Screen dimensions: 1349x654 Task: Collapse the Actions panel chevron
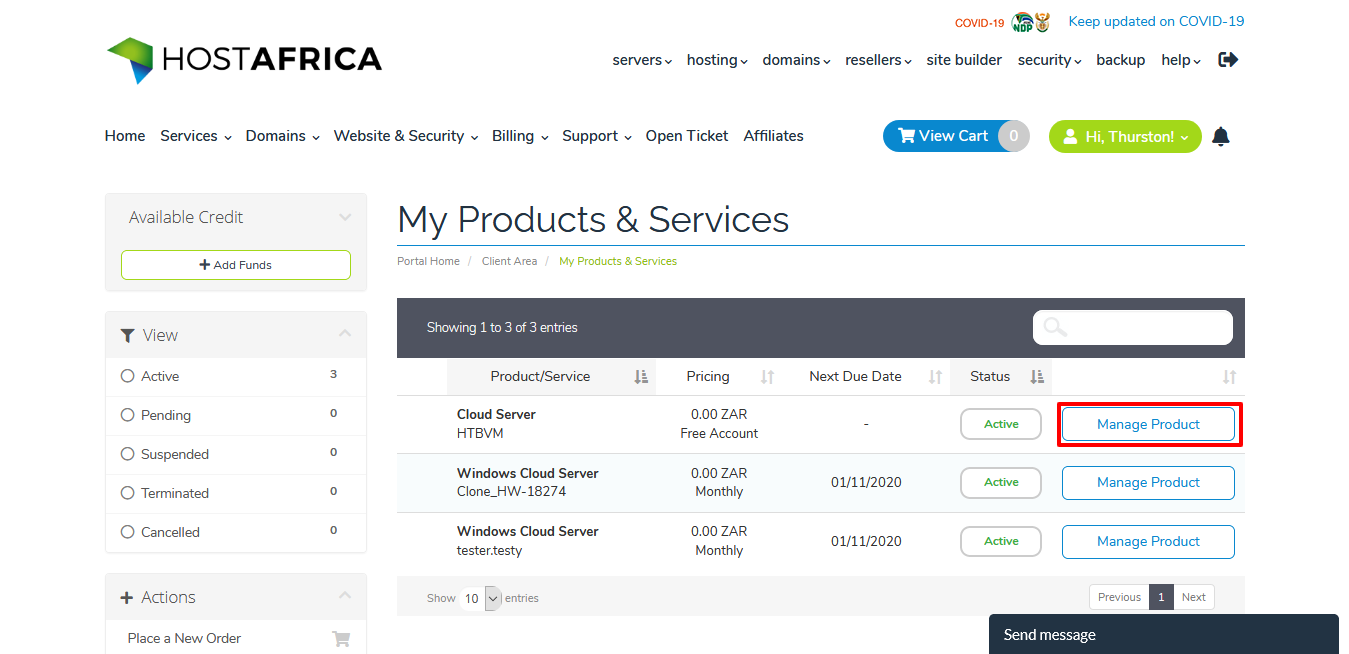(x=345, y=596)
